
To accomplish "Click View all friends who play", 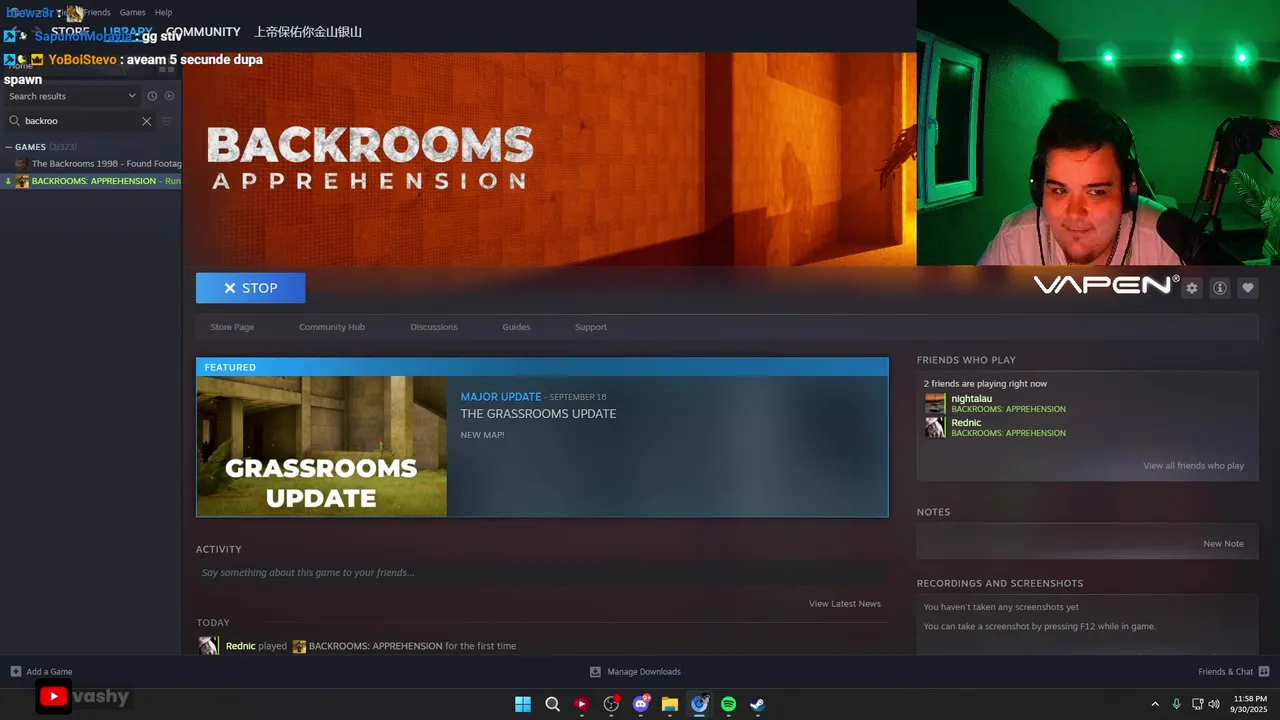I will tap(1194, 466).
